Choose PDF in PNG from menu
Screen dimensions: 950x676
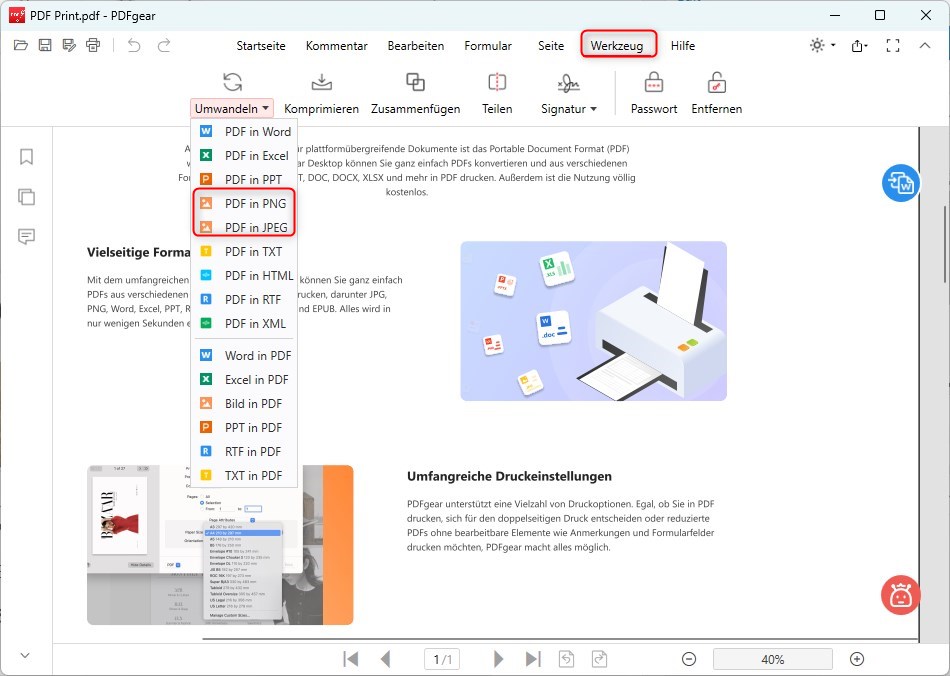[x=255, y=203]
